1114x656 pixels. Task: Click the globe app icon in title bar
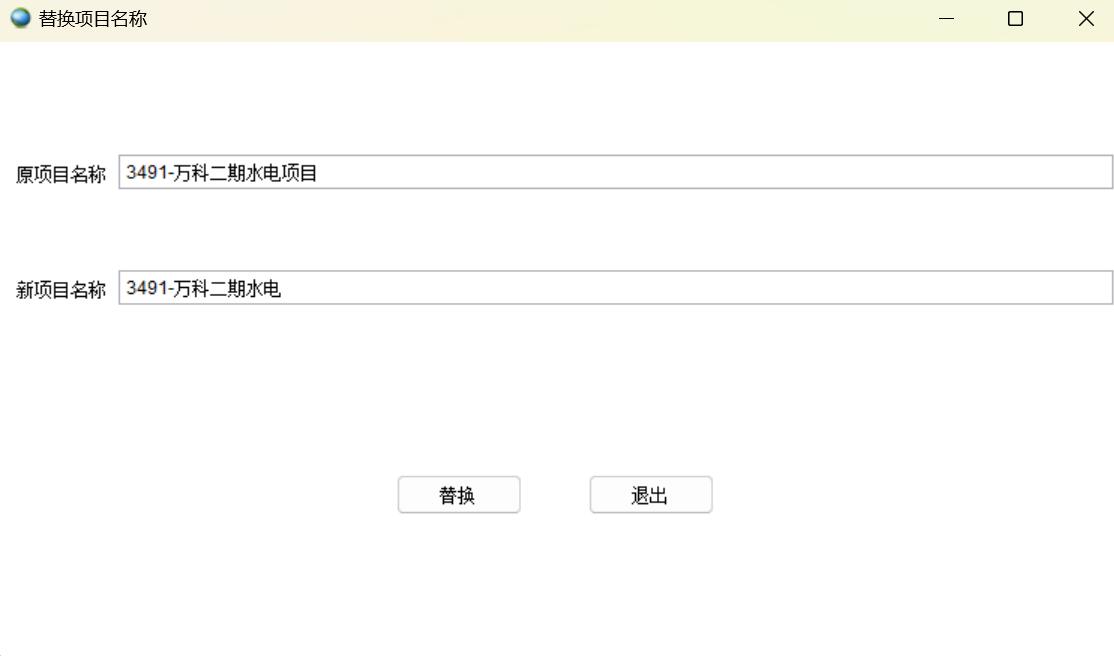pos(20,18)
